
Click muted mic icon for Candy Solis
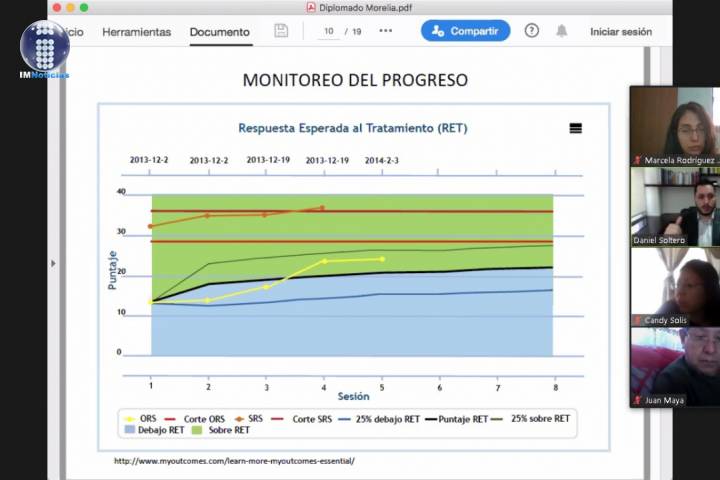[637, 321]
